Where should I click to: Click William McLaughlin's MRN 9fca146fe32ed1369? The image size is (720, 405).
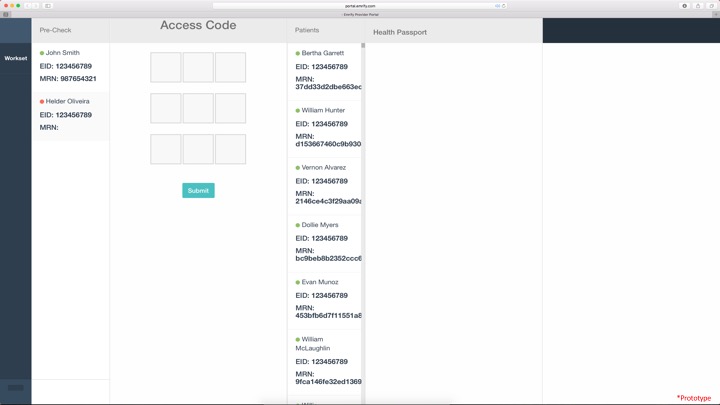(x=328, y=378)
